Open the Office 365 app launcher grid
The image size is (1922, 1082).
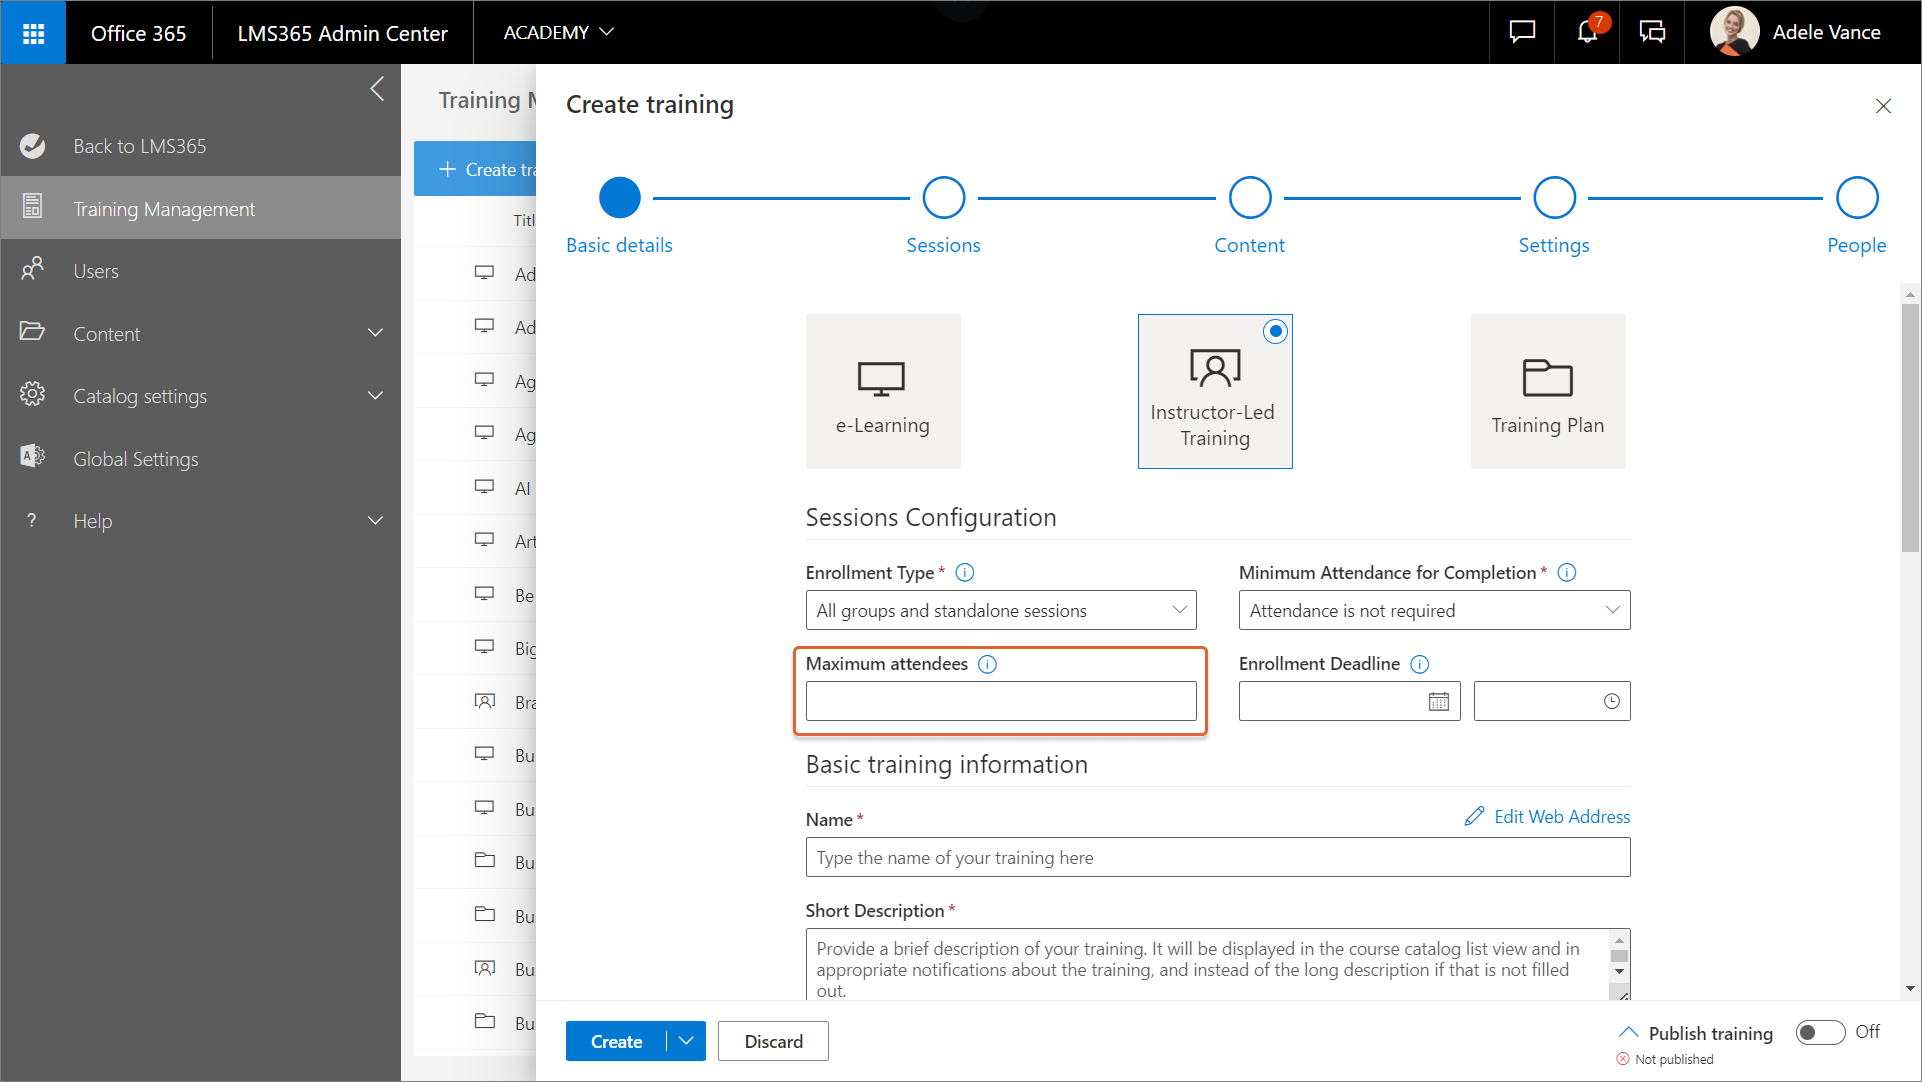tap(33, 33)
